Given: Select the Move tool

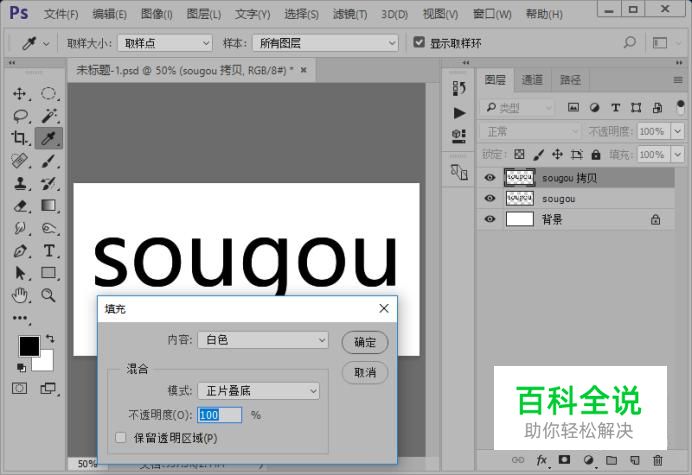Looking at the screenshot, I should (x=19, y=94).
